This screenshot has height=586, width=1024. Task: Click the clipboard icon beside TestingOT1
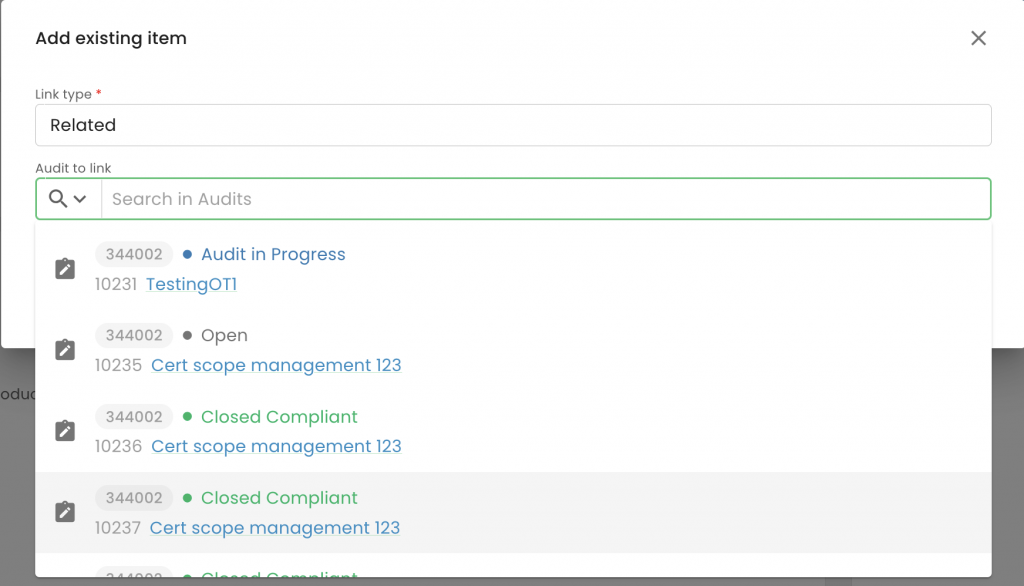[65, 269]
